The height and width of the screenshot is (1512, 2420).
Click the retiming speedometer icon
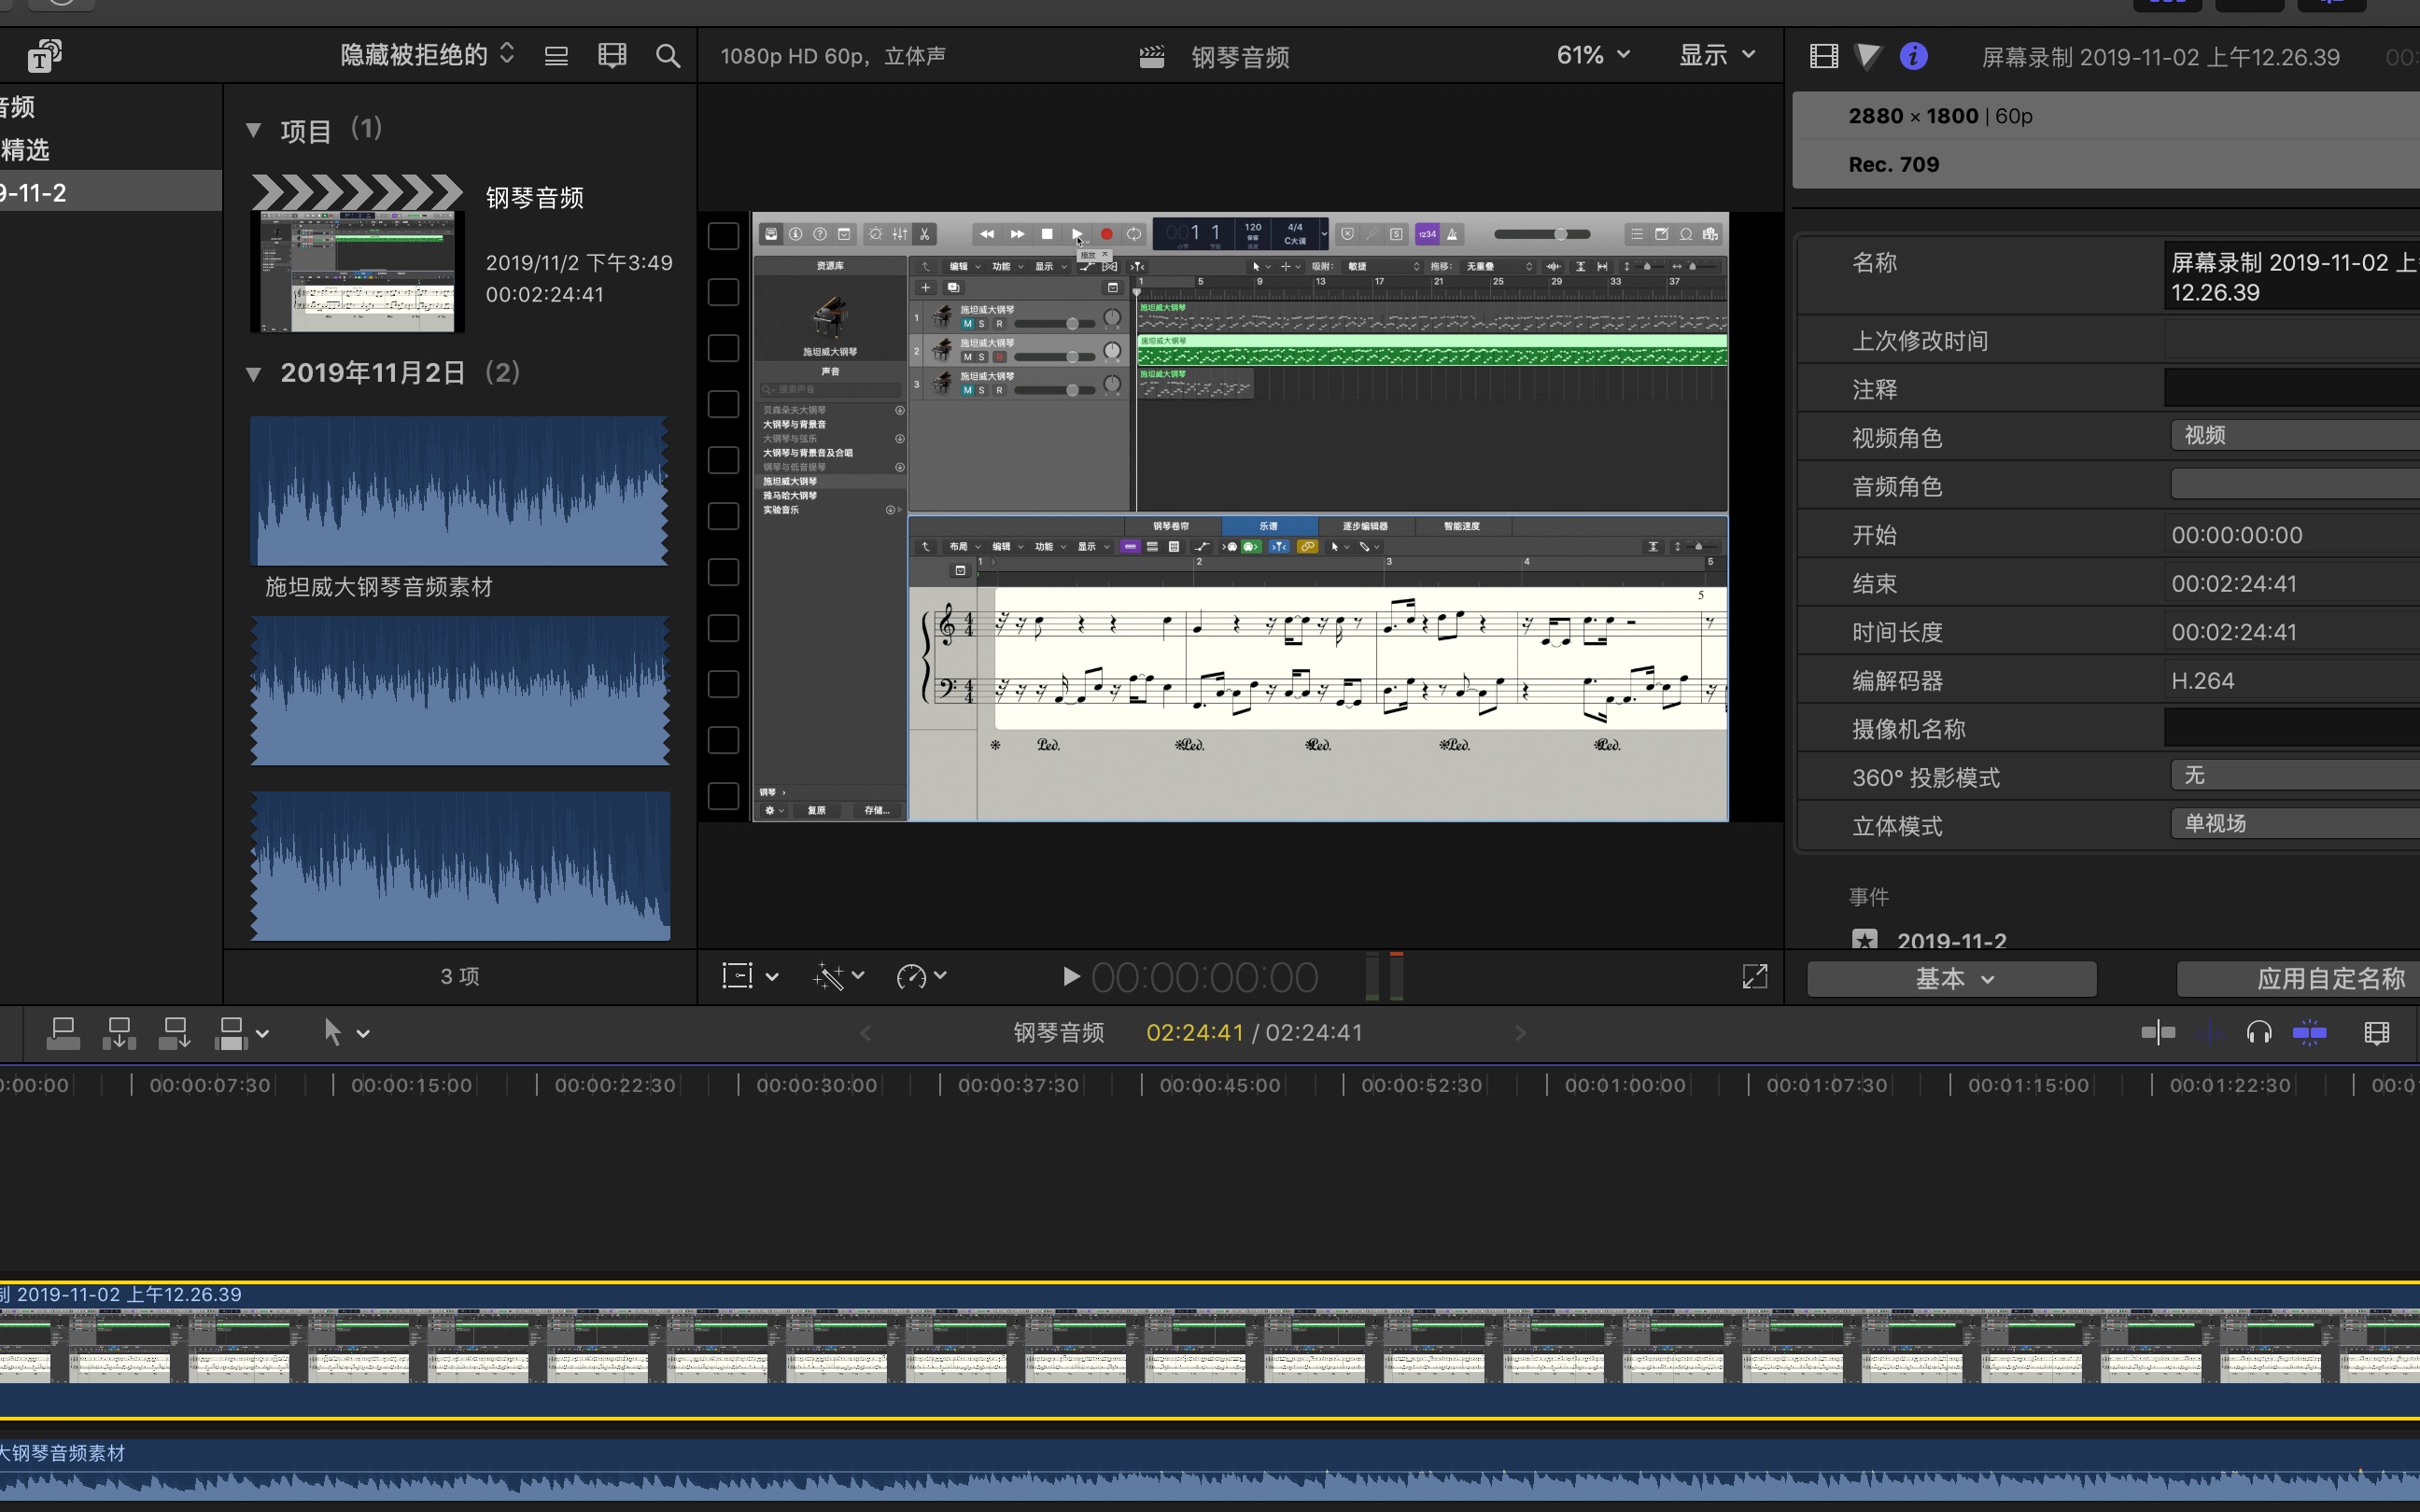pos(911,976)
